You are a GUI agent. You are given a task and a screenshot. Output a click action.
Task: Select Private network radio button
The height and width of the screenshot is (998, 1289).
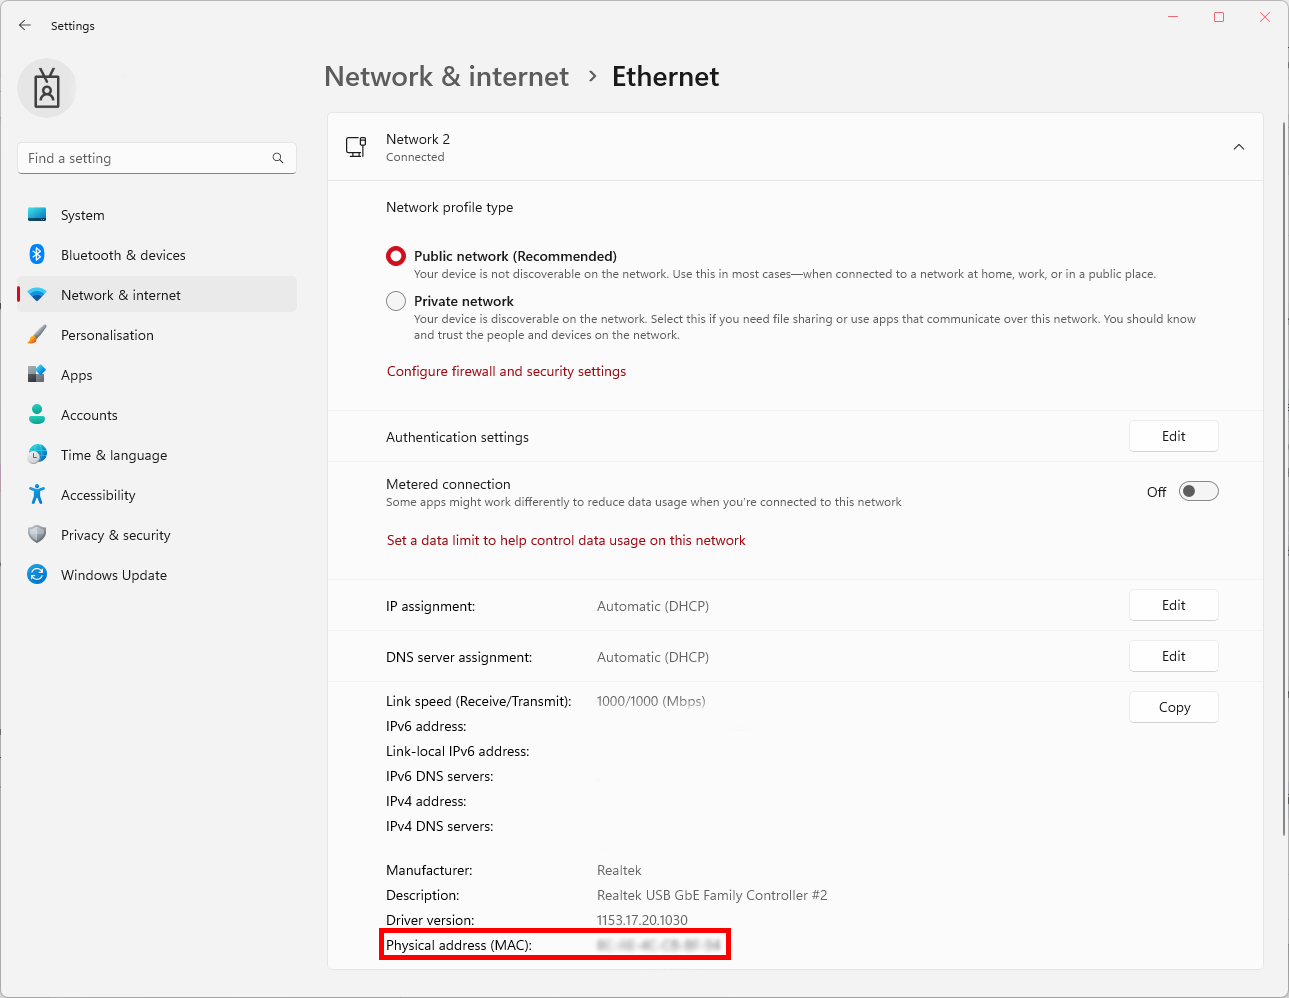point(396,301)
